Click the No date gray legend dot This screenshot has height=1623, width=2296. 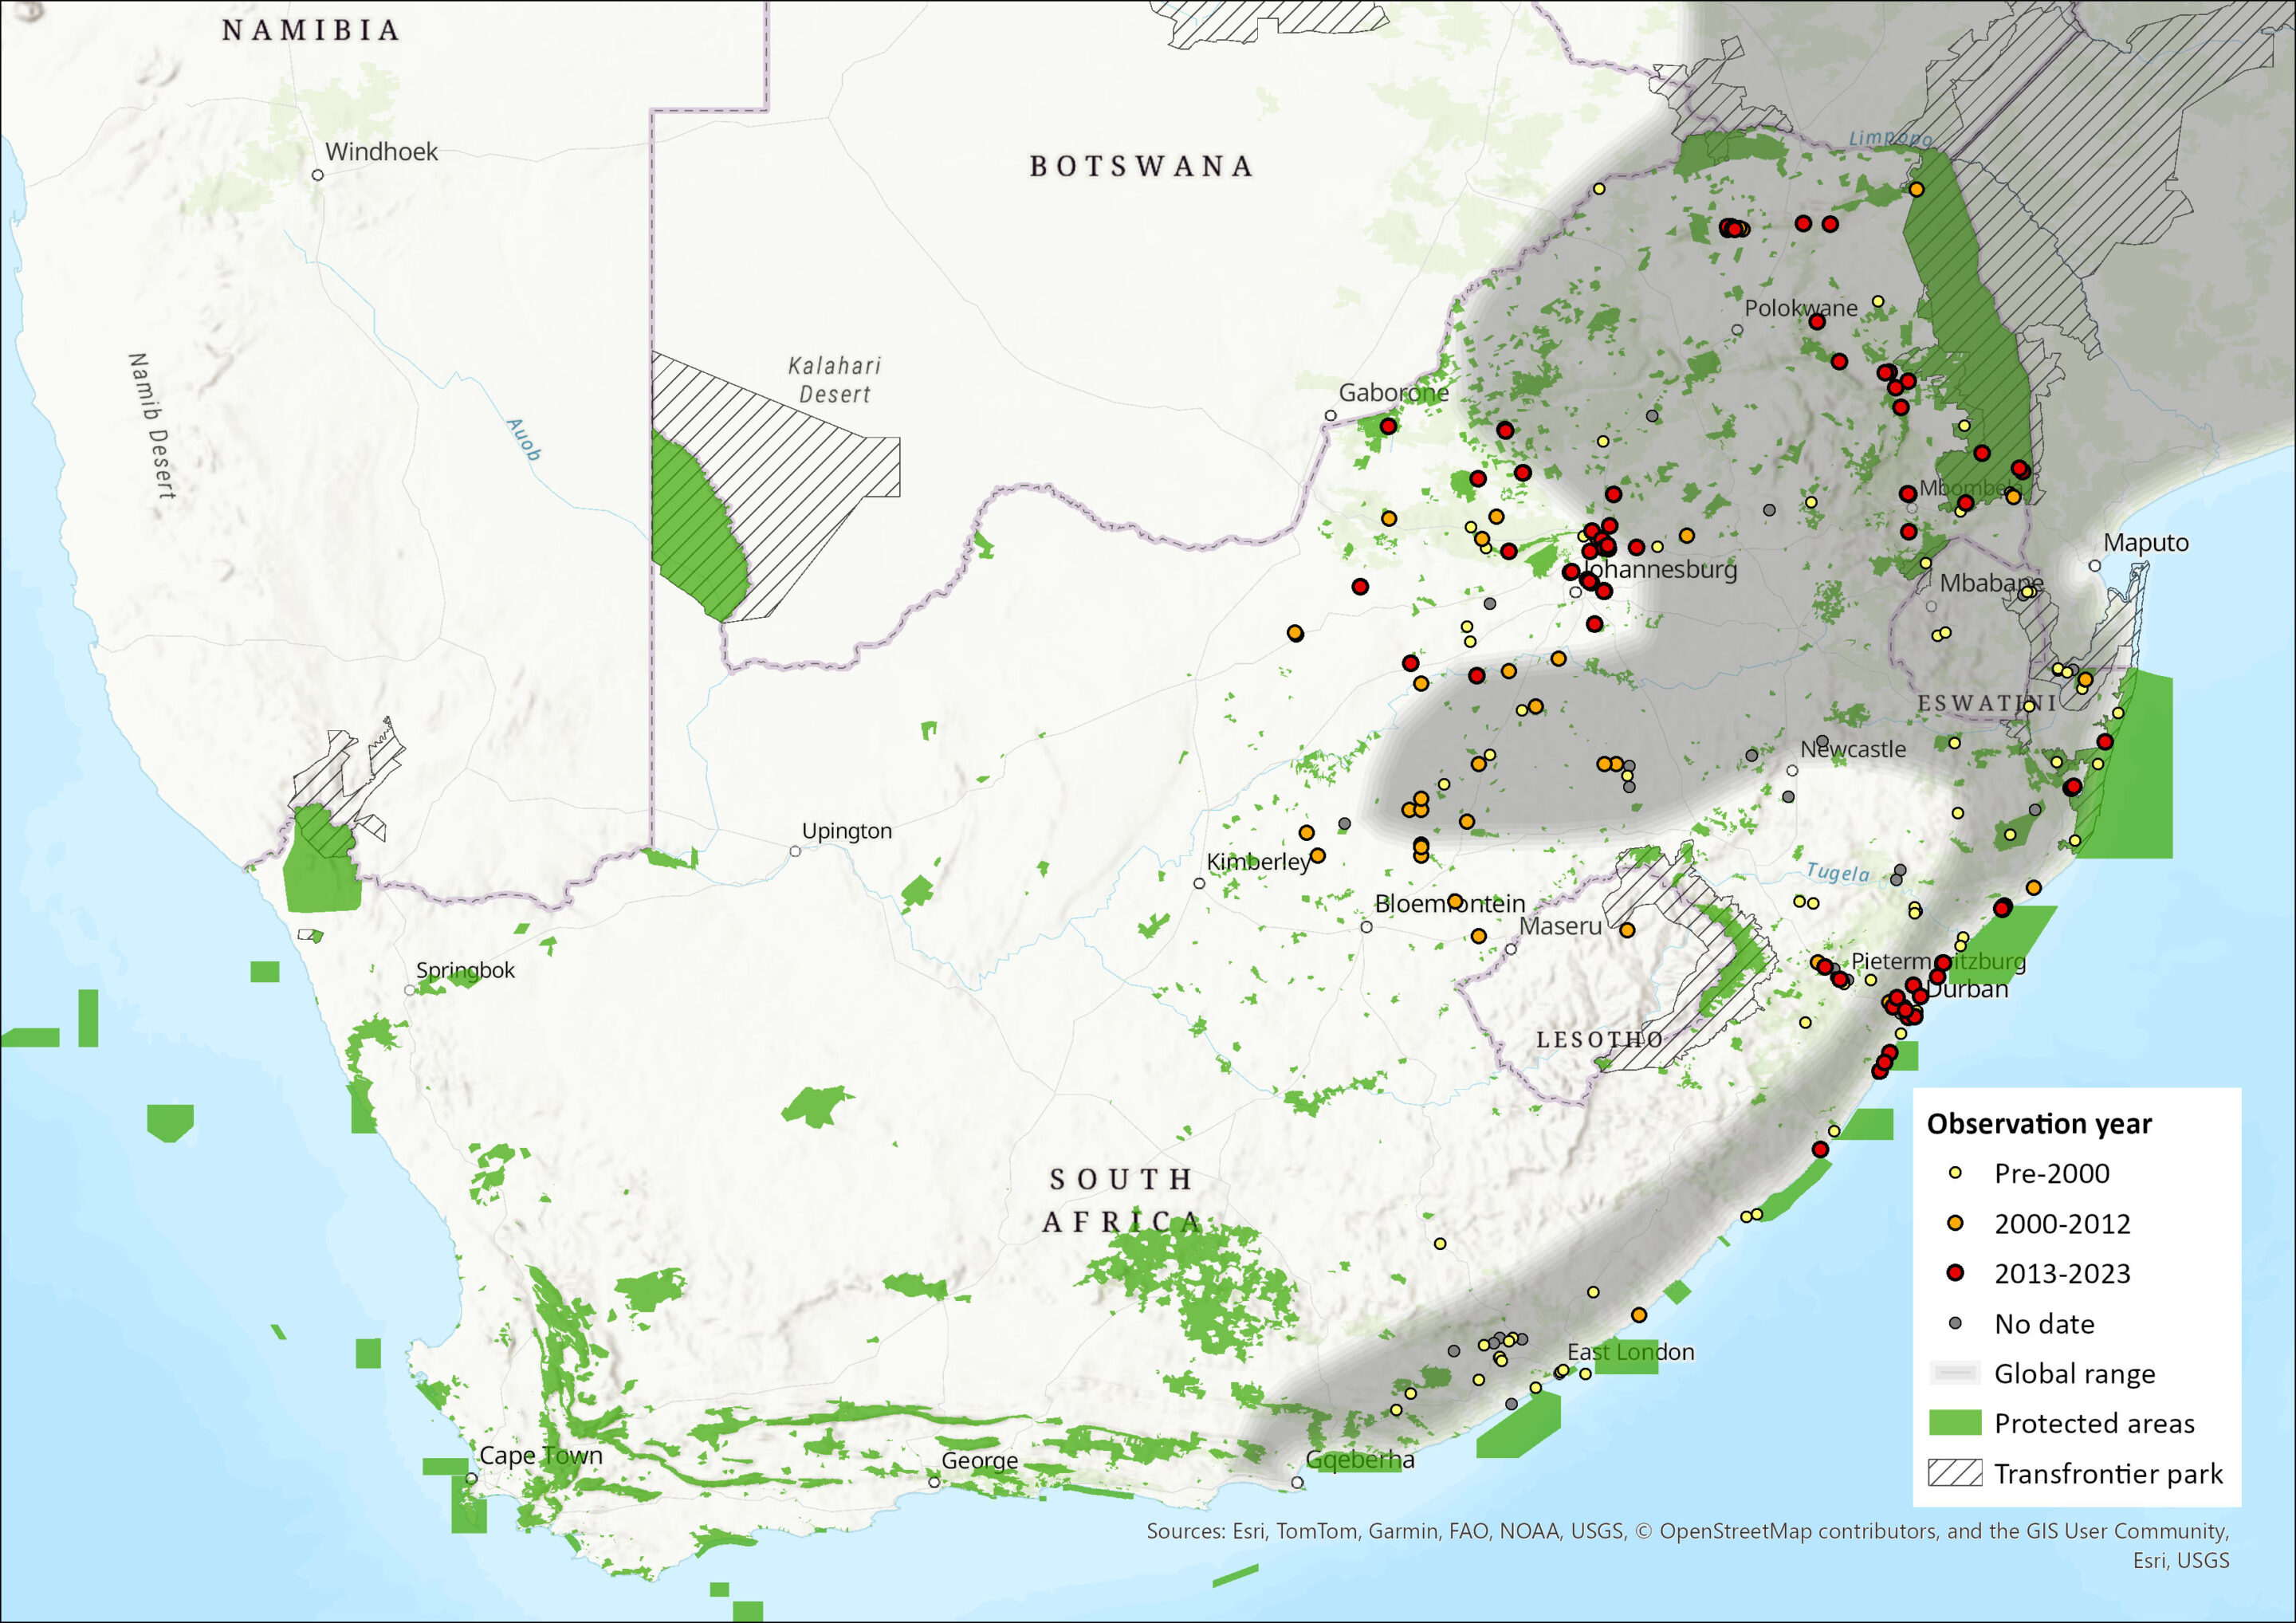[x=1956, y=1323]
